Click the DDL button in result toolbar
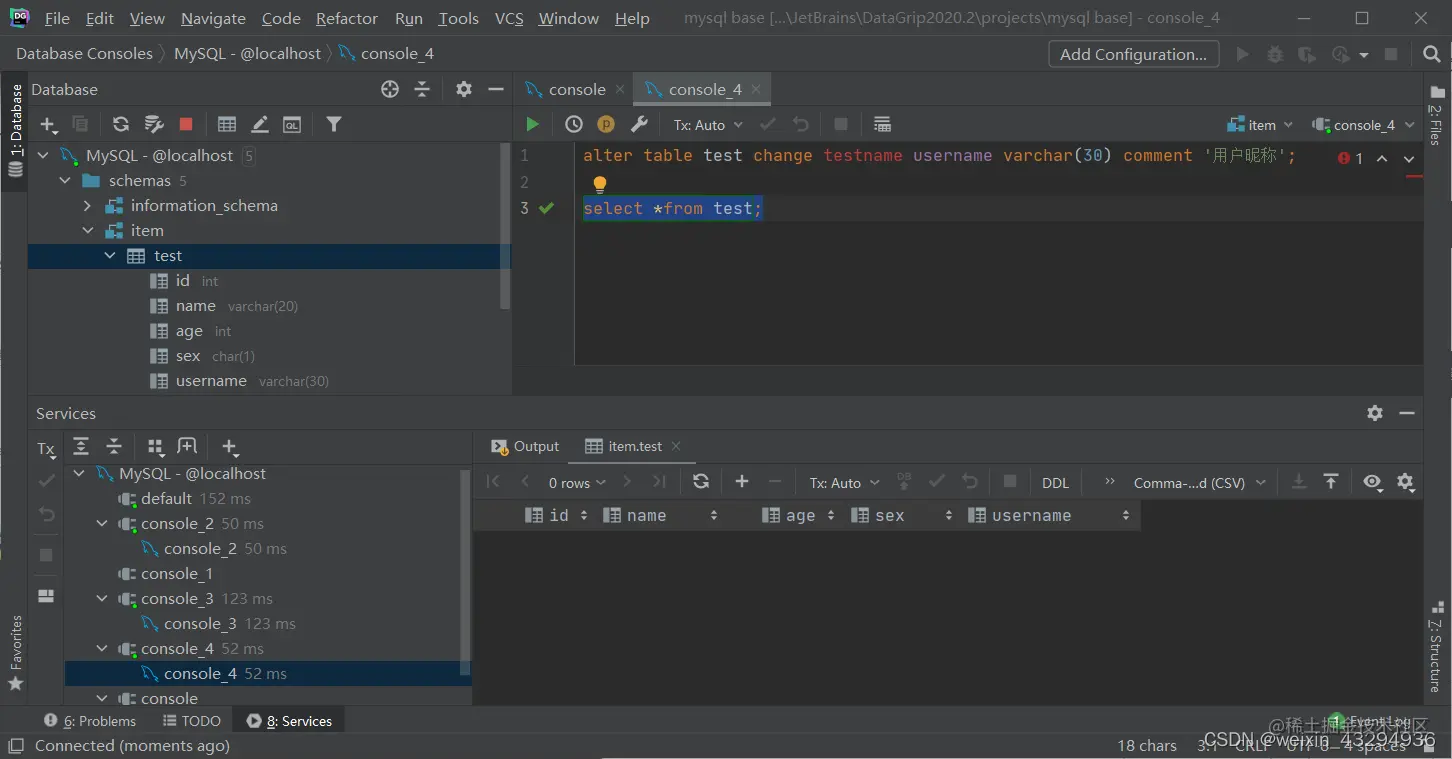 (1055, 483)
